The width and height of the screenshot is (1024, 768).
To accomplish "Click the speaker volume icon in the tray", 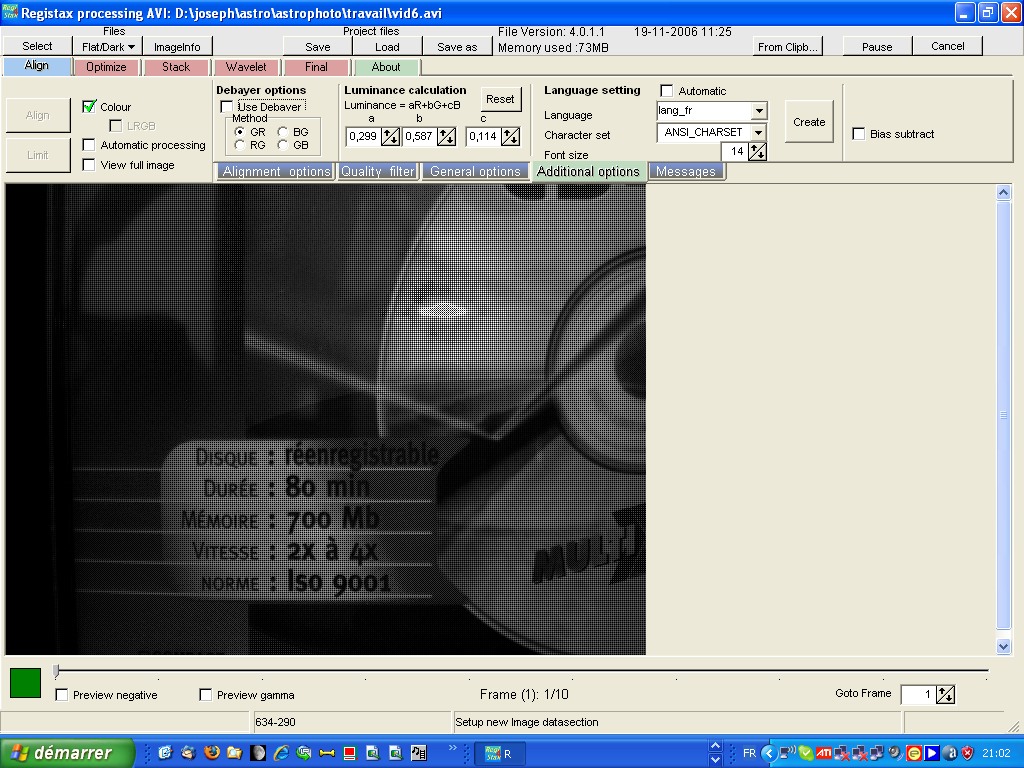I will pos(895,753).
